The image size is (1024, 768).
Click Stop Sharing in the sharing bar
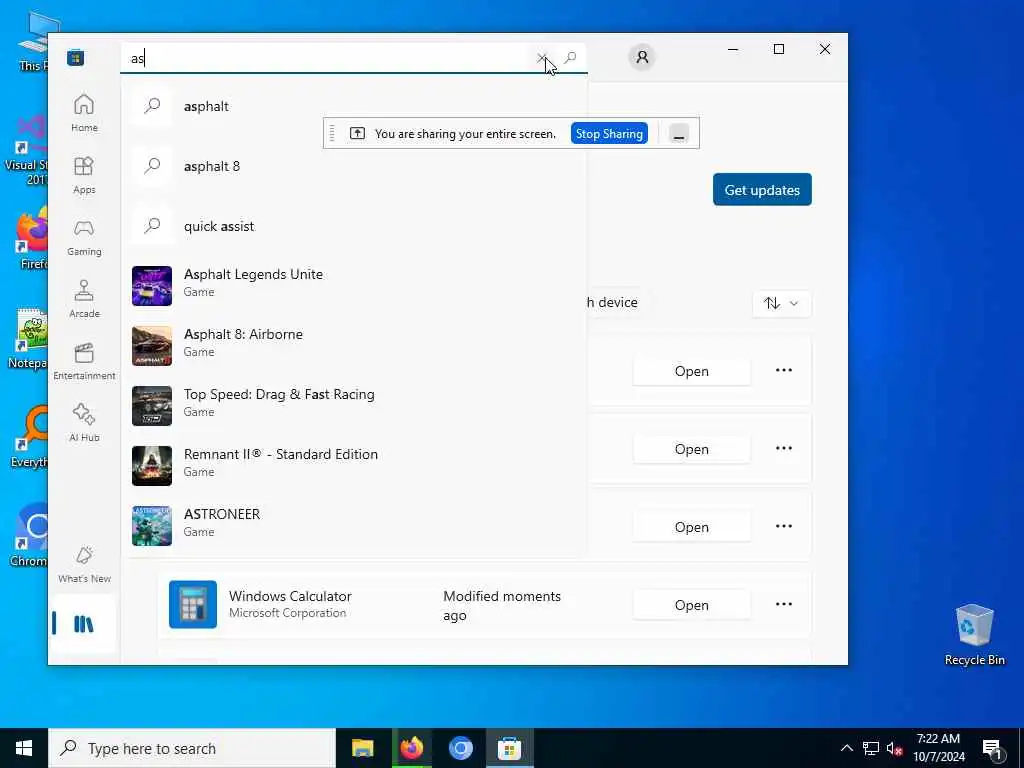[609, 133]
